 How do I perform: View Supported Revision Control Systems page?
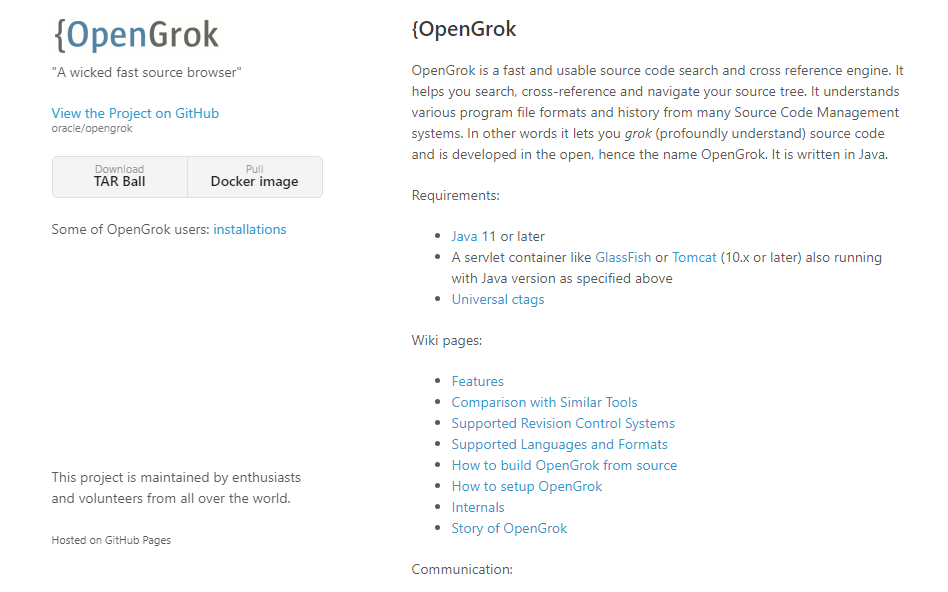(x=563, y=423)
